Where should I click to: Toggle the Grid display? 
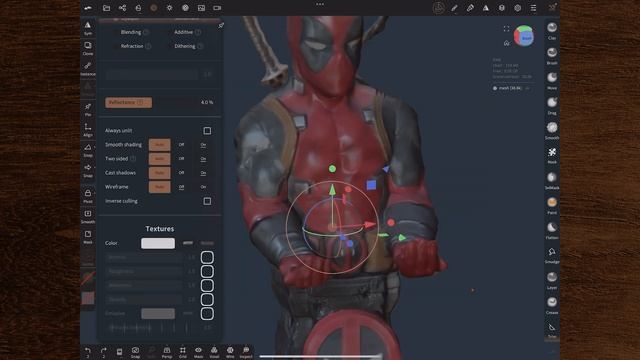(182, 353)
